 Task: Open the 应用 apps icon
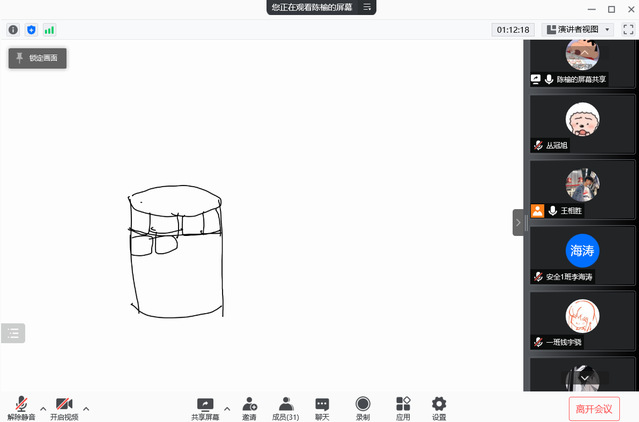pyautogui.click(x=403, y=405)
